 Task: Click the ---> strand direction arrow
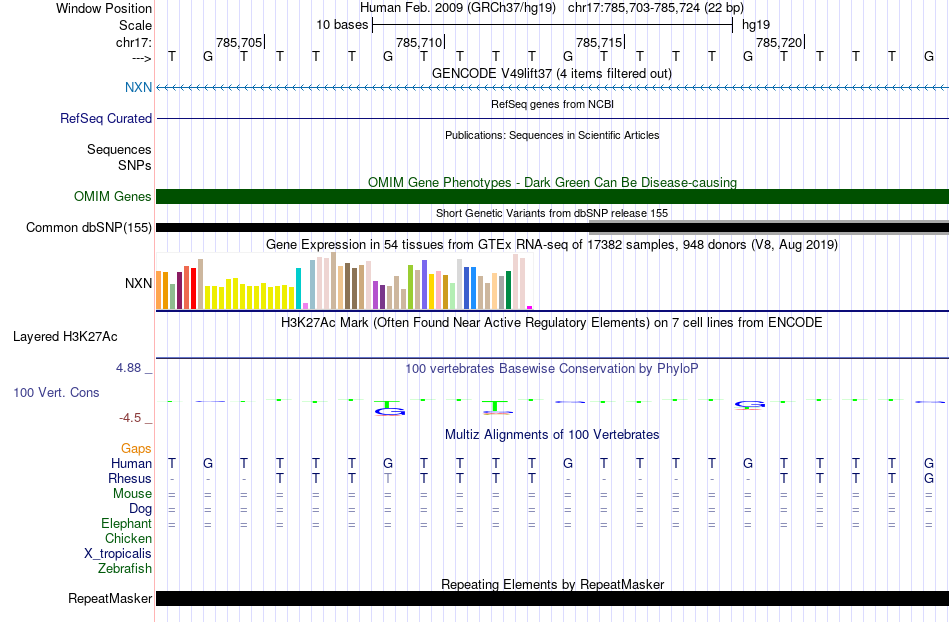(141, 58)
